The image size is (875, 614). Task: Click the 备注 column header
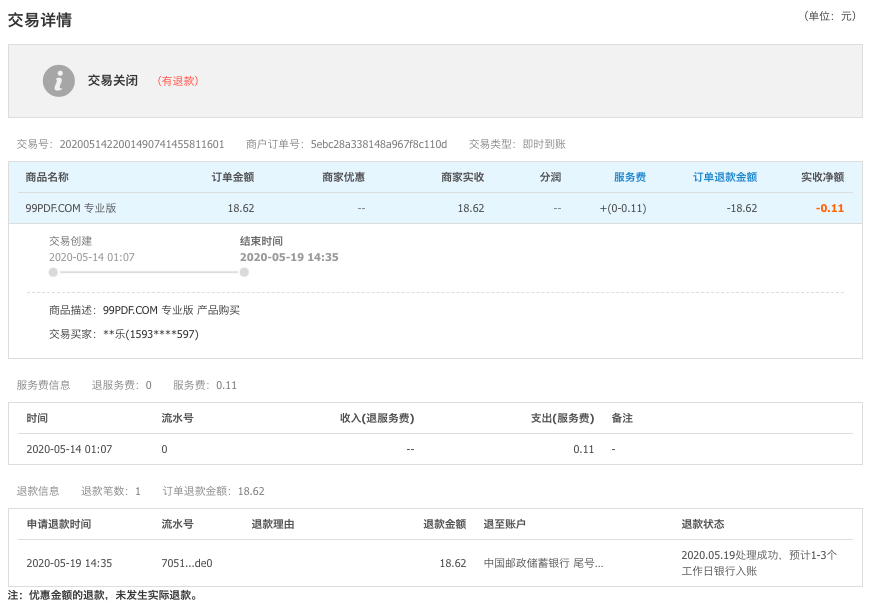pyautogui.click(x=622, y=419)
